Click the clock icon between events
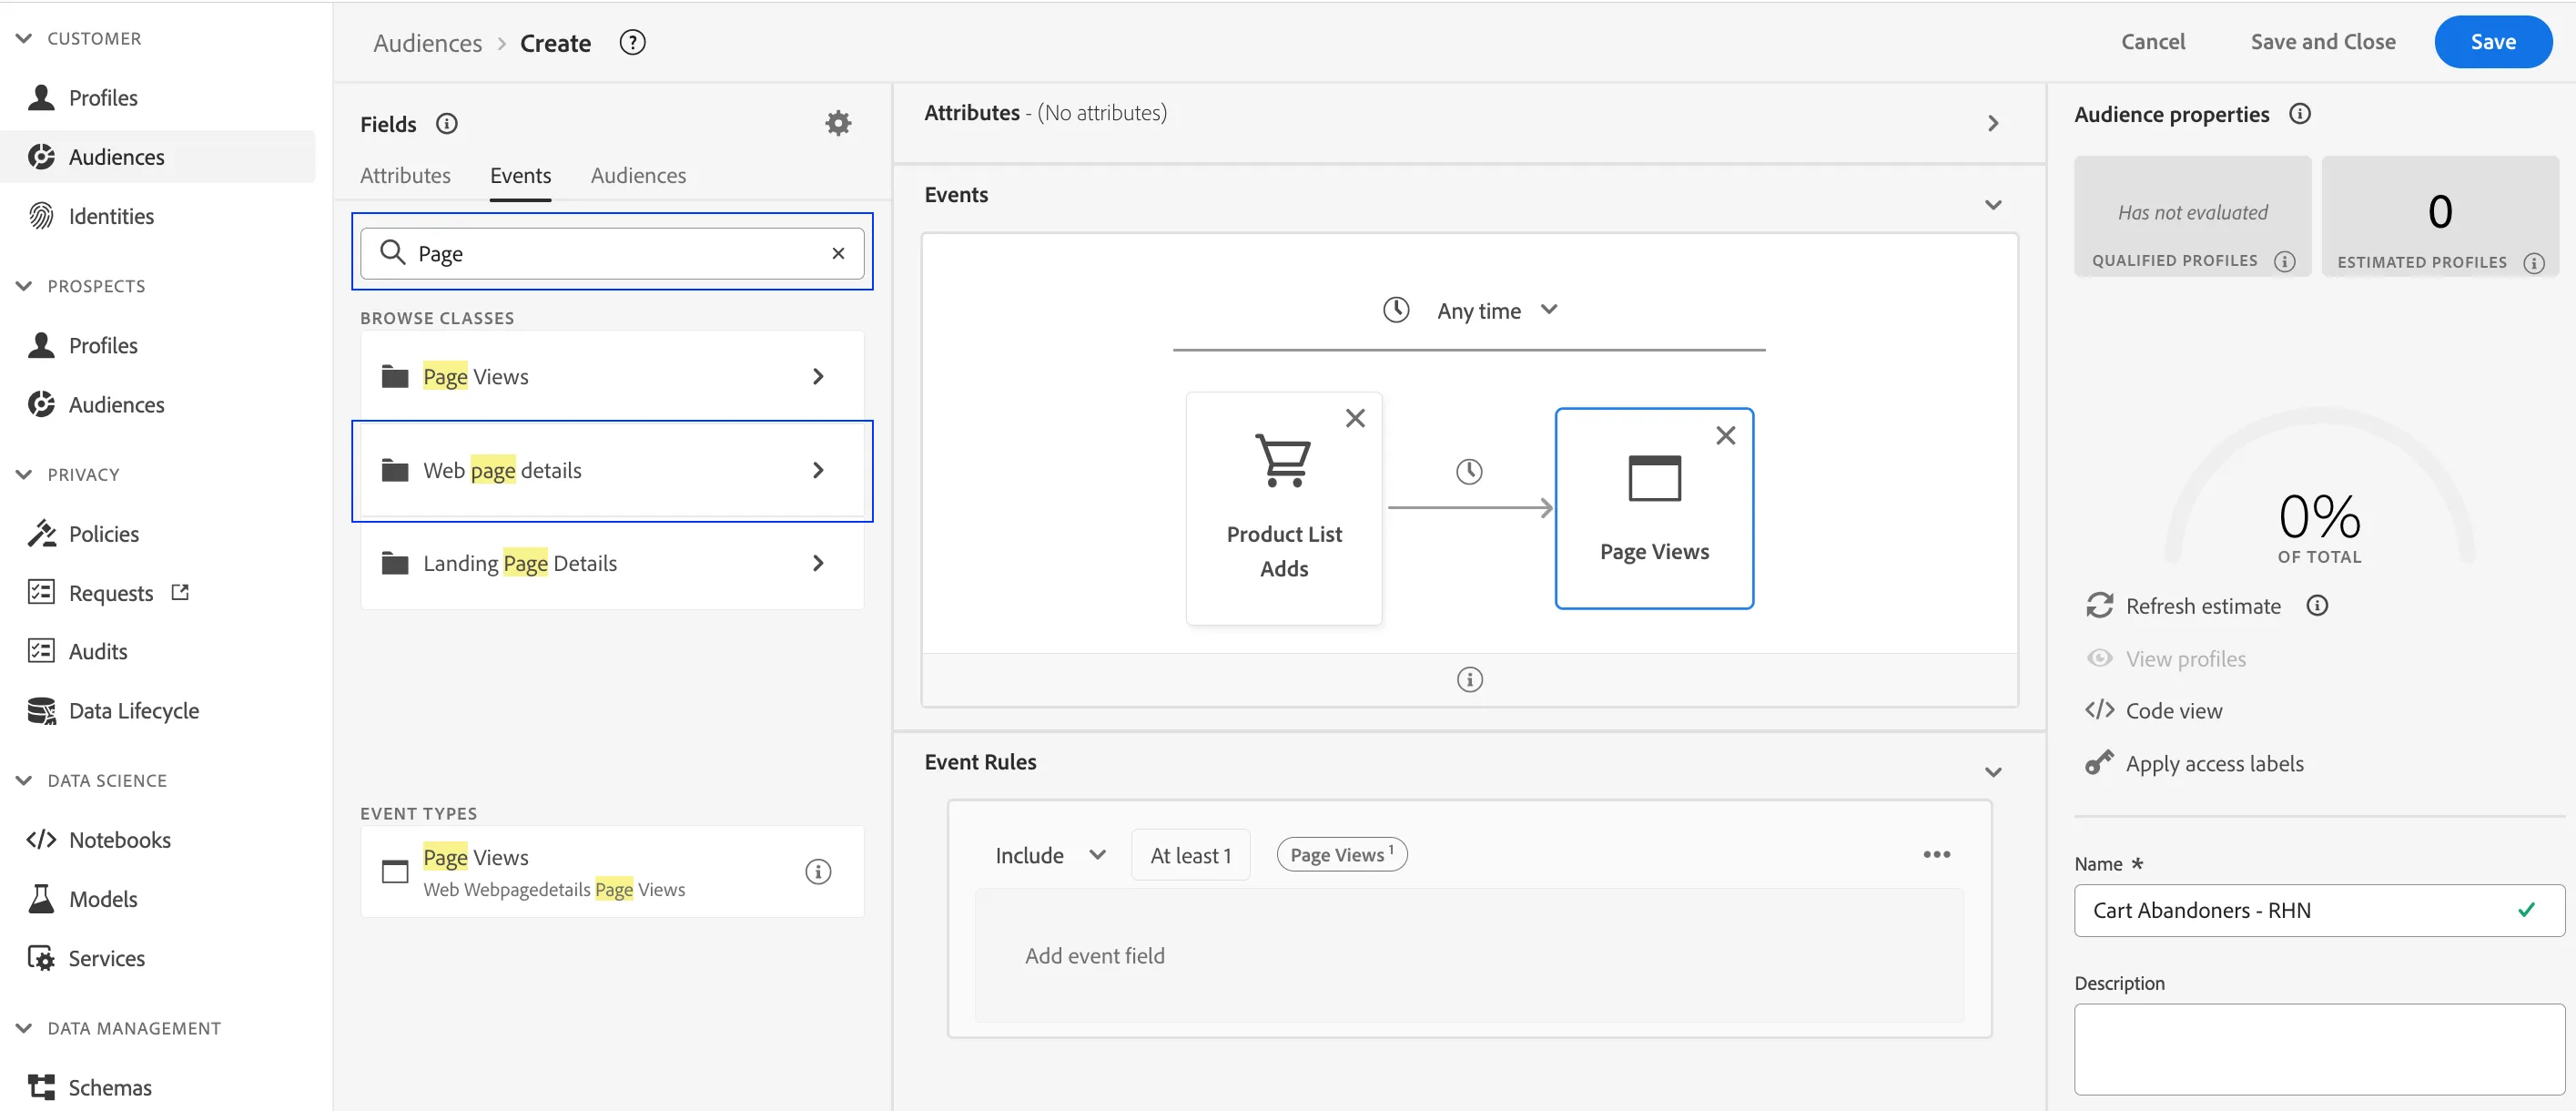This screenshot has width=2576, height=1111. (x=1468, y=471)
